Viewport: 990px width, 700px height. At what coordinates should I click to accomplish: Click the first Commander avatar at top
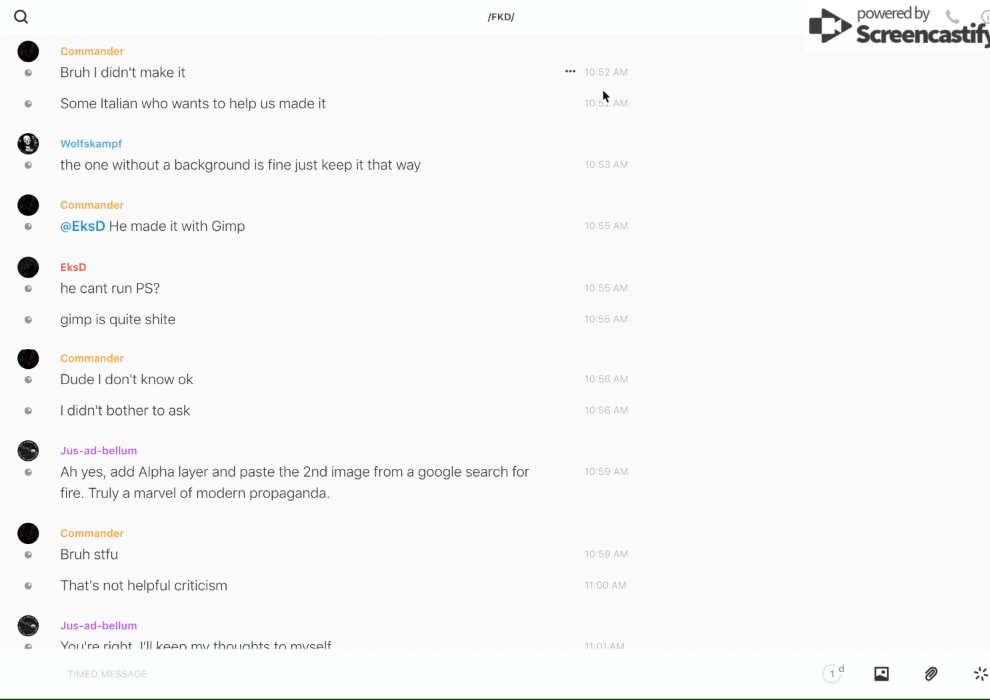tap(28, 51)
